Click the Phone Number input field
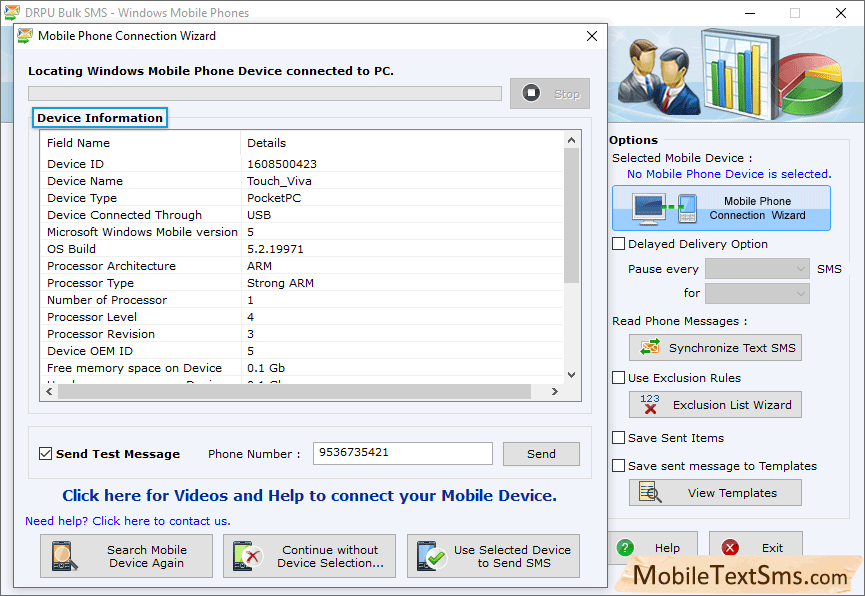The width and height of the screenshot is (865, 596). (403, 453)
